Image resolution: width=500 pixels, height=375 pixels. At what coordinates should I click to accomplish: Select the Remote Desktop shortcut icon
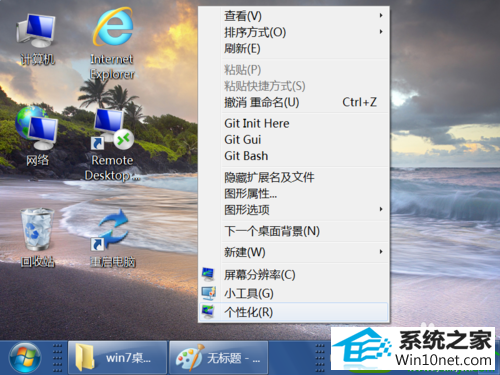click(x=112, y=145)
